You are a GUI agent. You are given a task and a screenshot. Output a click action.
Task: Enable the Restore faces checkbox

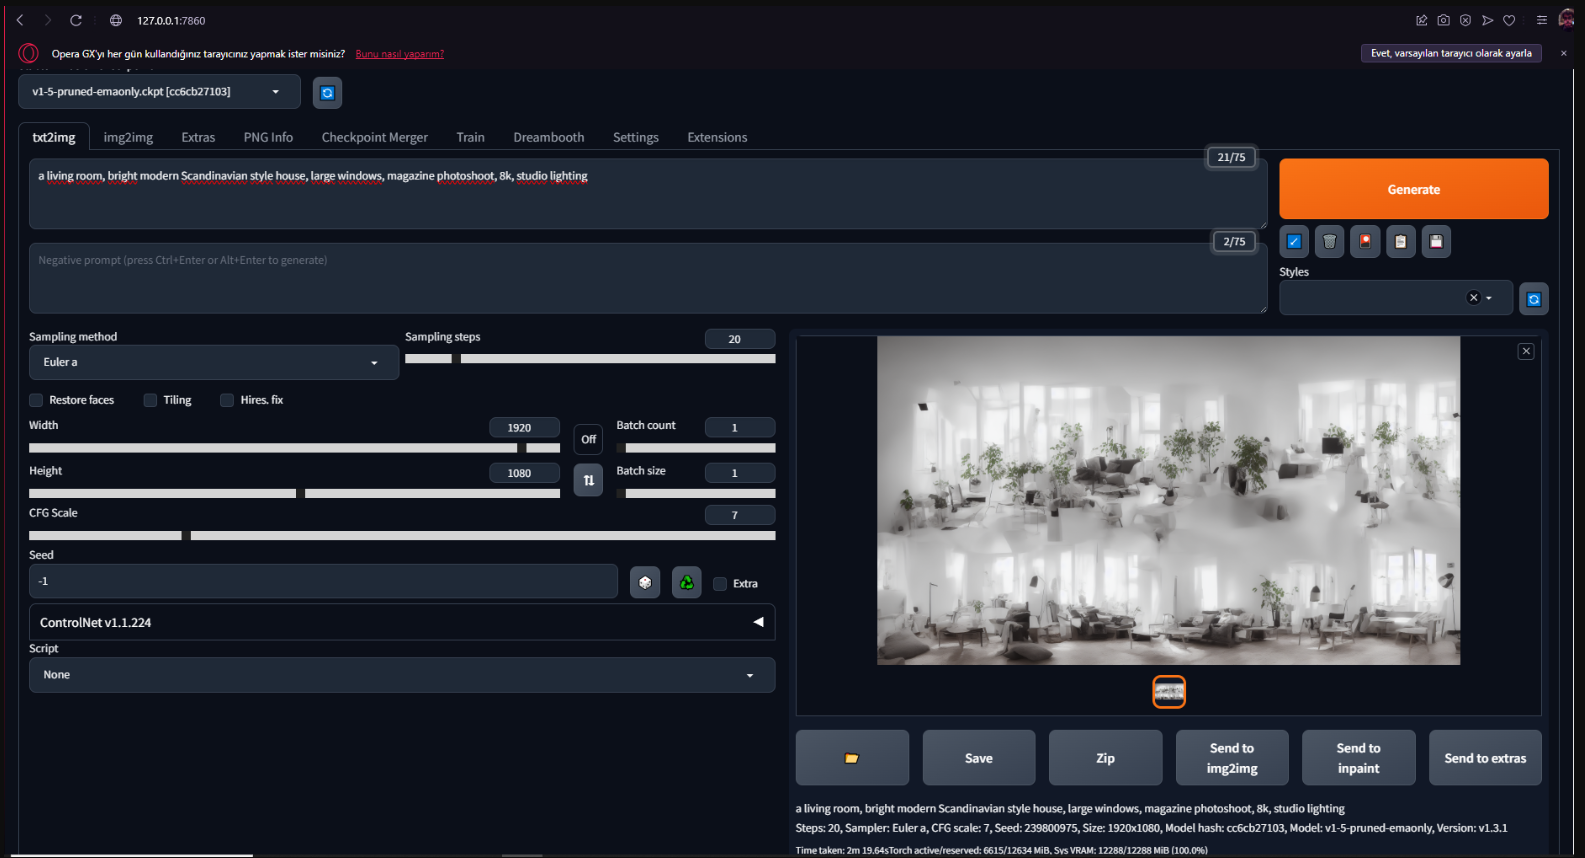coord(36,400)
